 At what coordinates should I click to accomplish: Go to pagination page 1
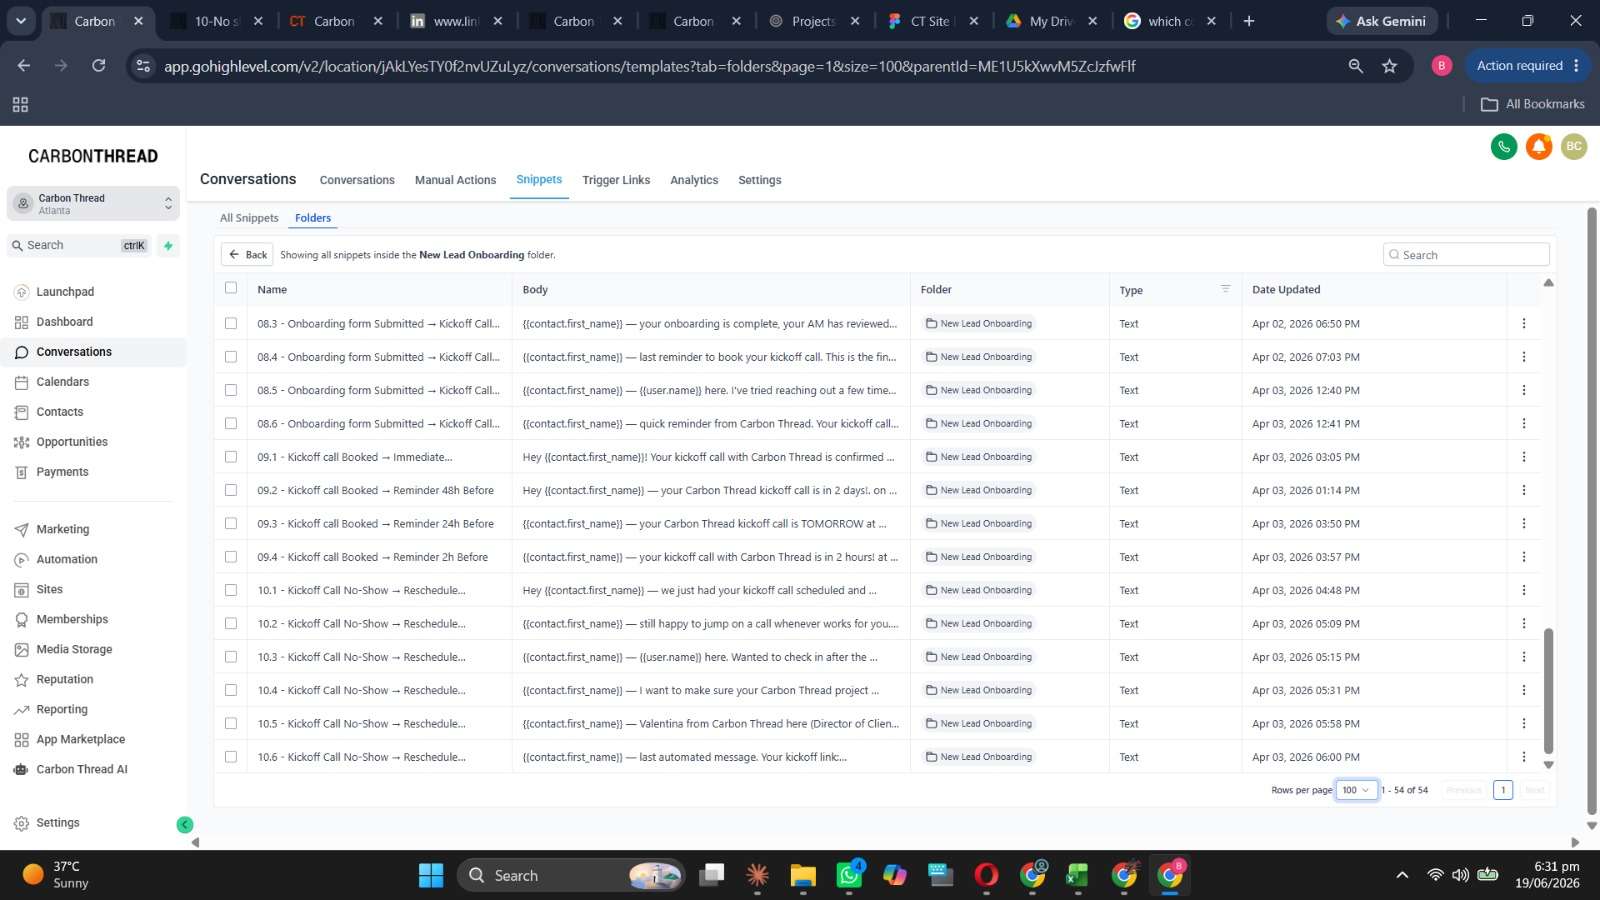coord(1503,790)
